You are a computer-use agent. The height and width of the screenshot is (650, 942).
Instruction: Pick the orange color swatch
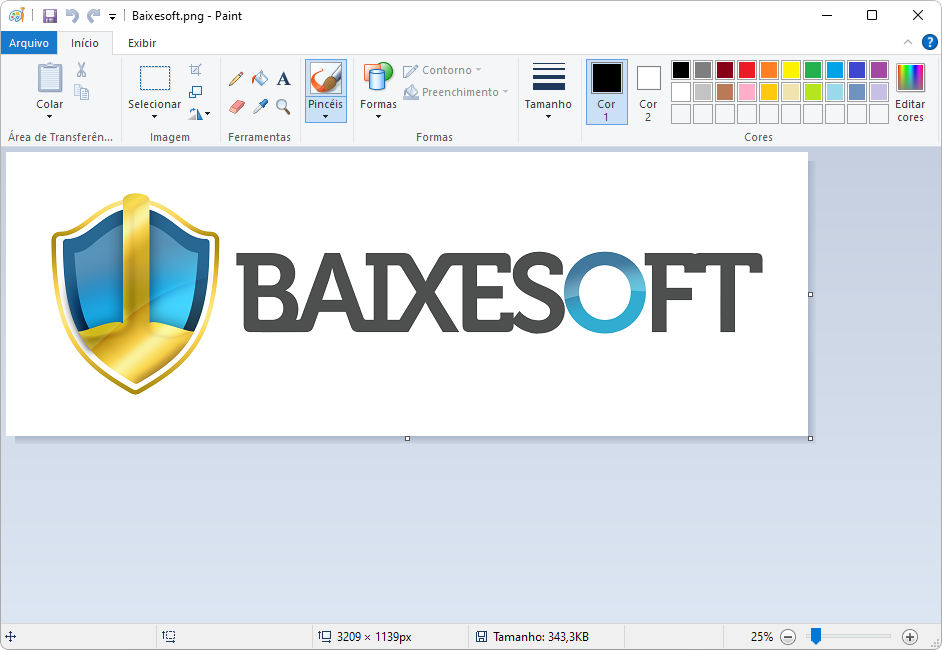768,70
